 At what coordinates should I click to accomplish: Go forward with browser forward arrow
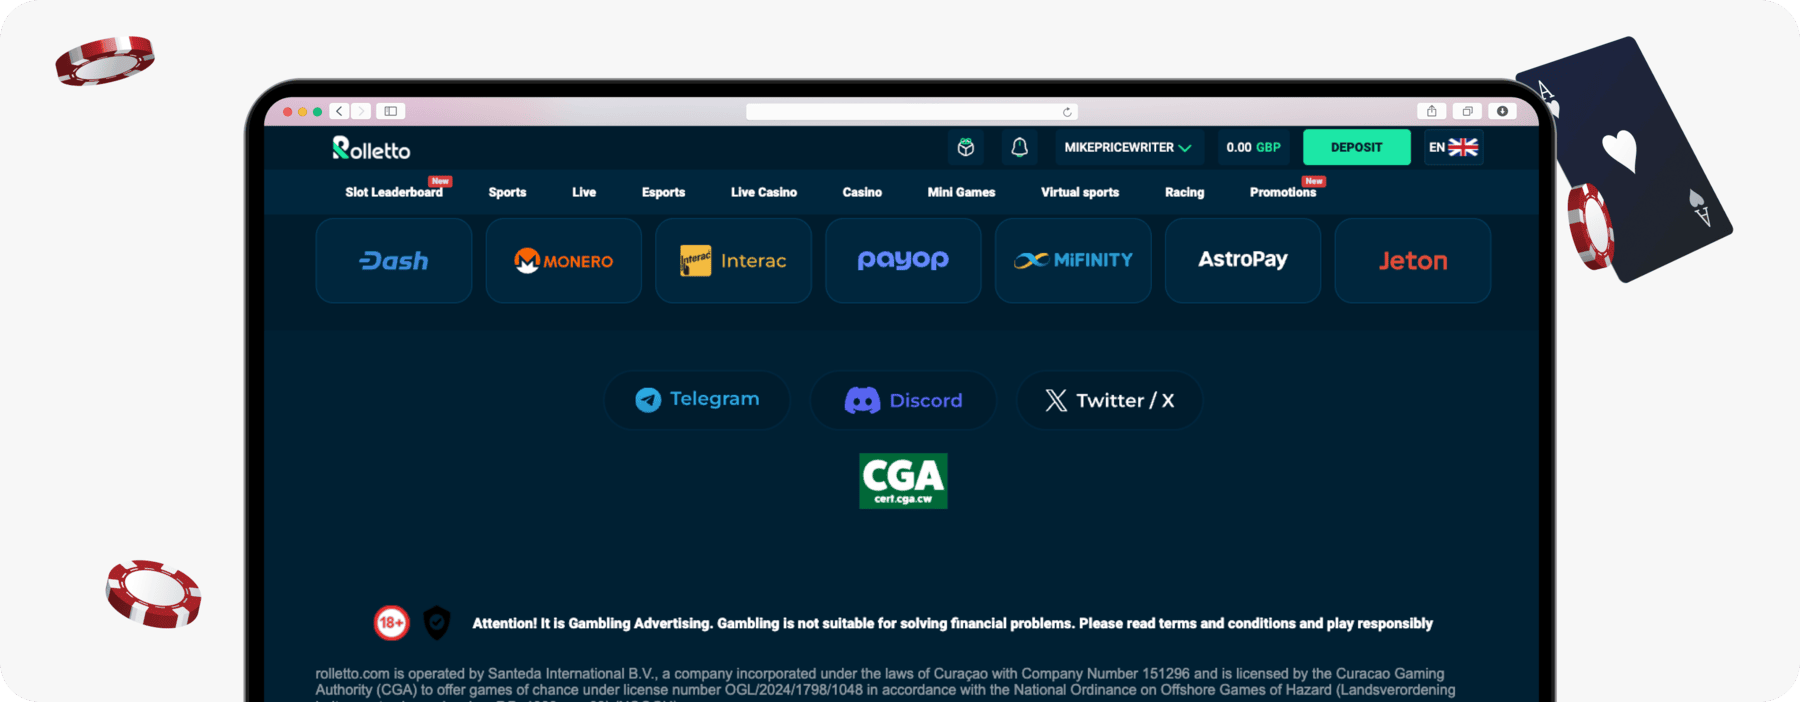[361, 111]
